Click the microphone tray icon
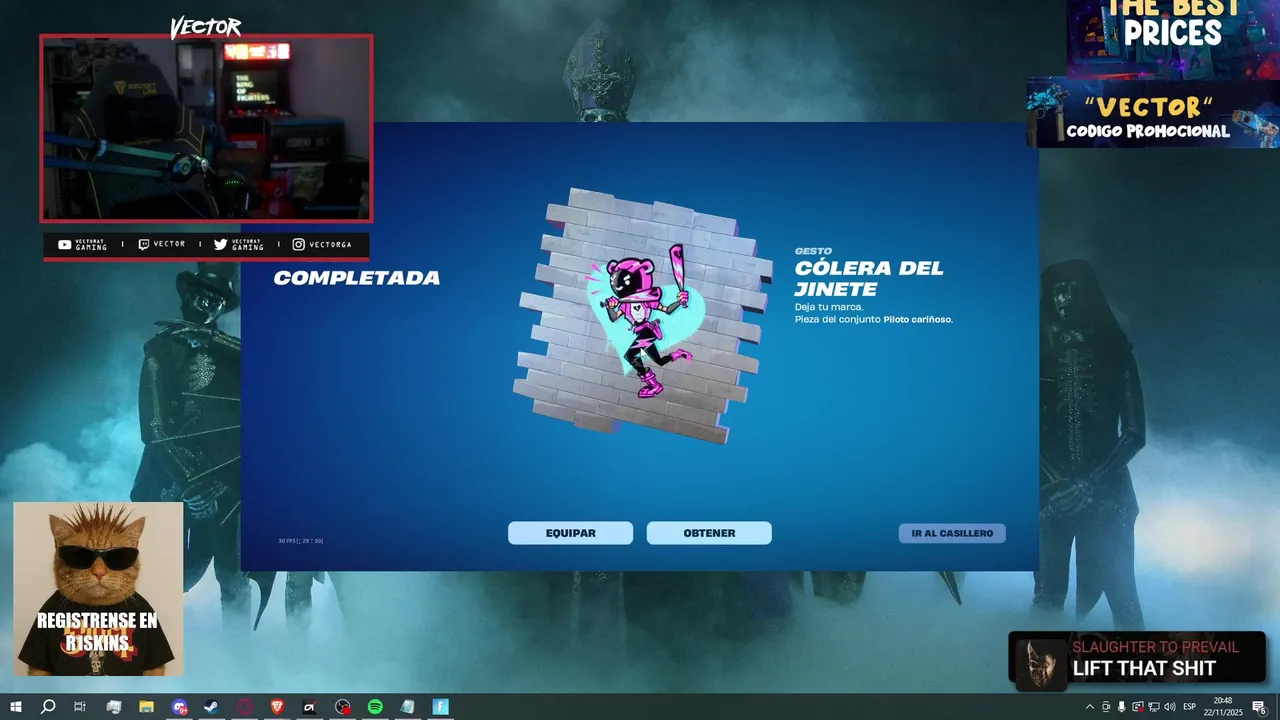This screenshot has width=1280, height=720. (1122, 707)
